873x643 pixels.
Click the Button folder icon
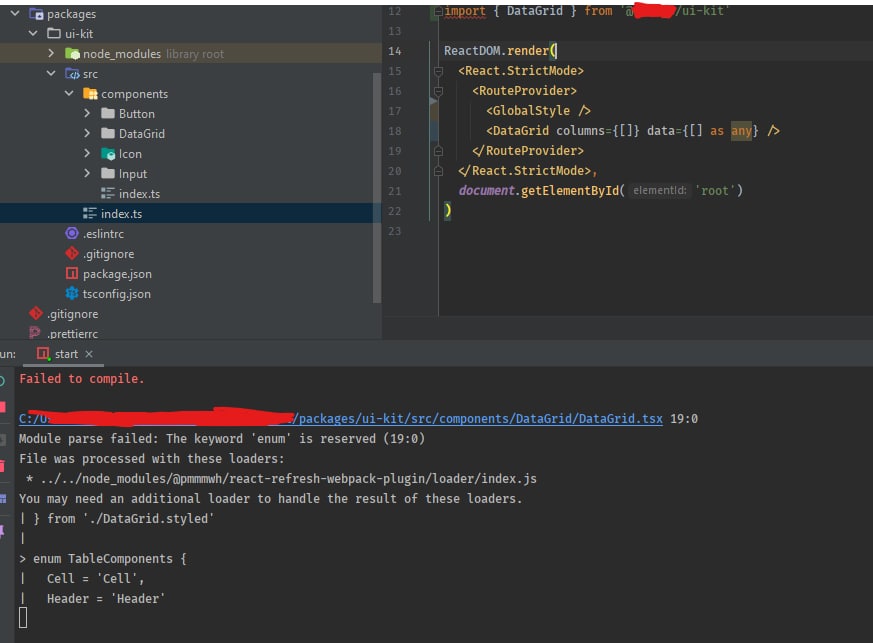[108, 114]
